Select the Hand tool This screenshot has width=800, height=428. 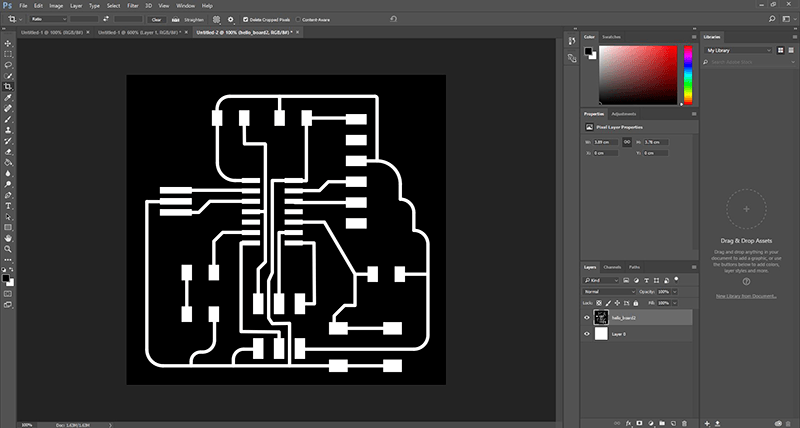click(8, 238)
